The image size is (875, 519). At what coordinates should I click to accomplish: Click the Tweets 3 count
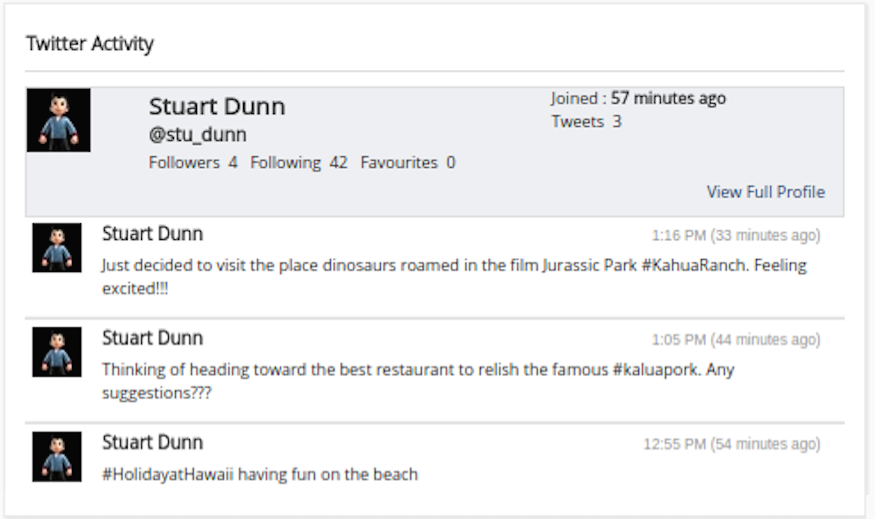586,122
